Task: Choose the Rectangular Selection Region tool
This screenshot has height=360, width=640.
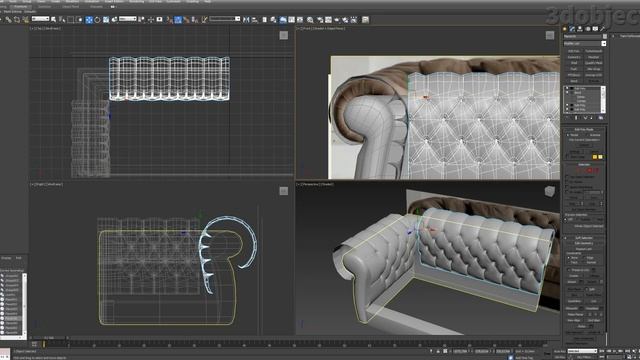Action: pos(71,20)
